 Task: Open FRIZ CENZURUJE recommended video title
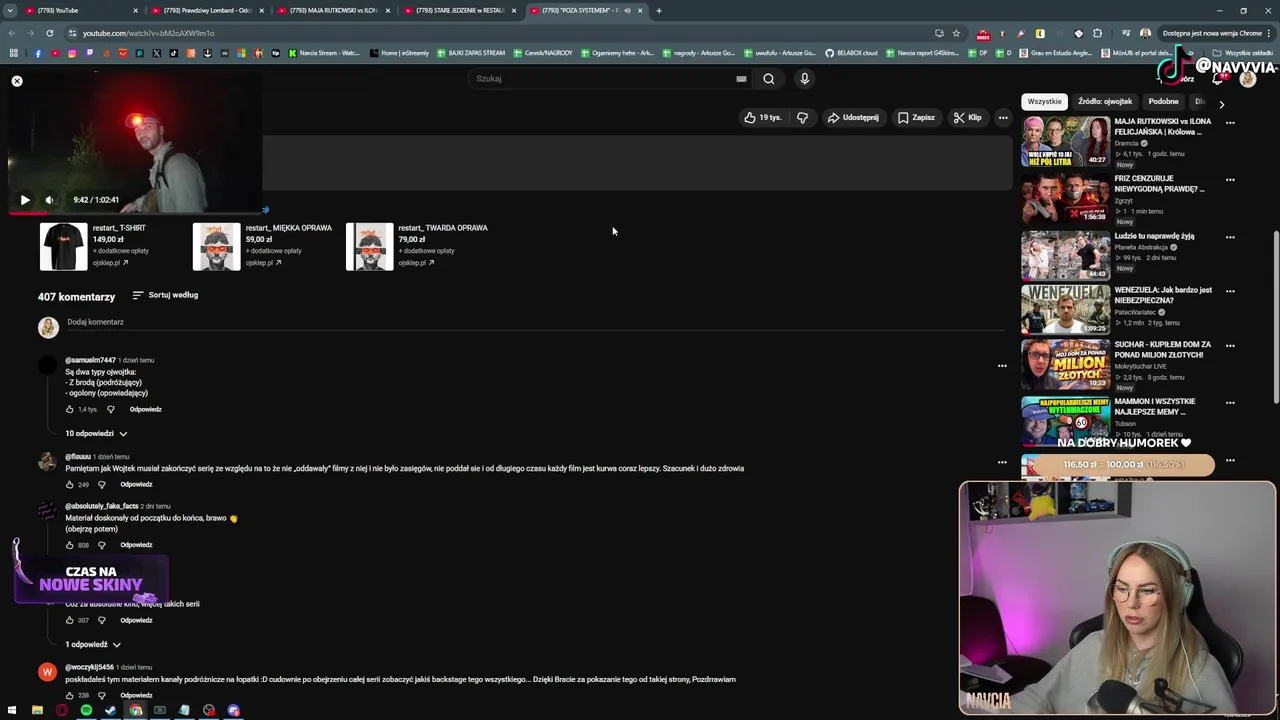[x=1160, y=183]
